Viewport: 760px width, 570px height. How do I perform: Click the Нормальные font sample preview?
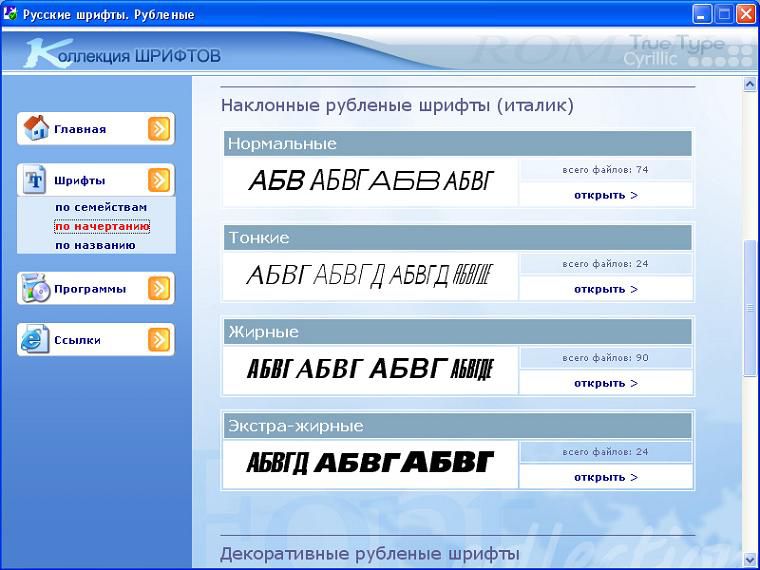click(x=370, y=181)
